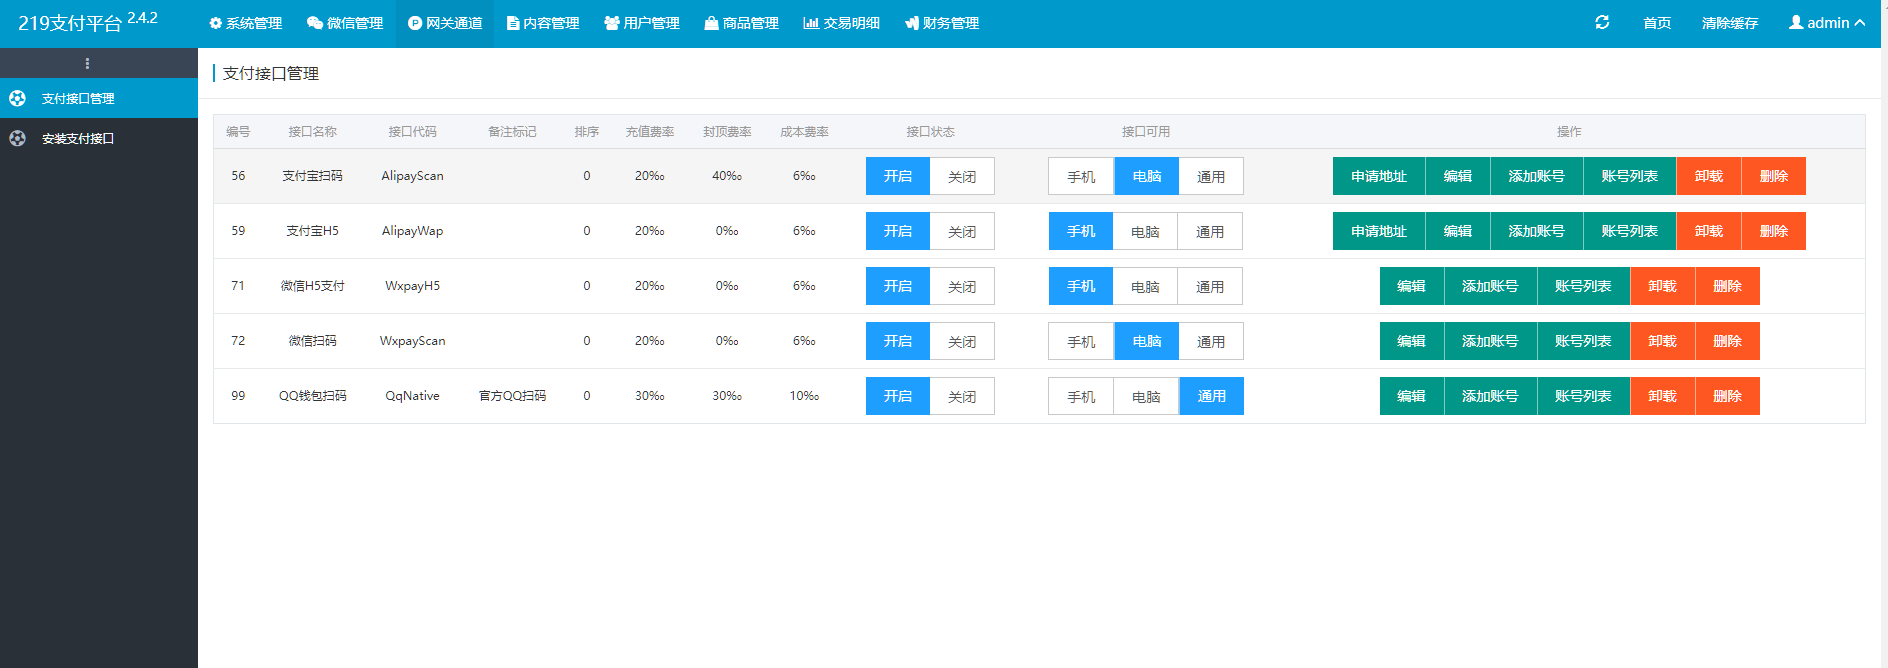Select 通用 for 微信H5支付 row
The image size is (1888, 668).
click(1210, 286)
